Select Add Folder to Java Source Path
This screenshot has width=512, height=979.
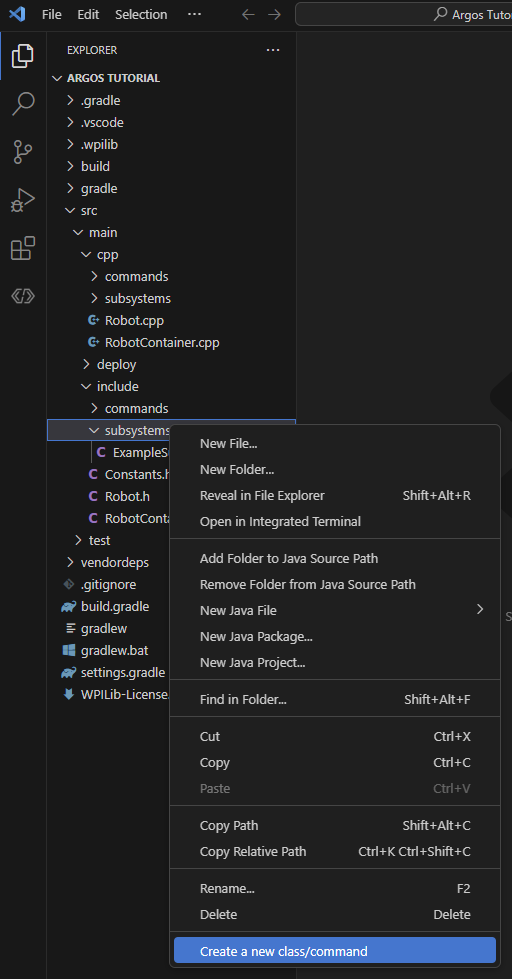[335, 559]
